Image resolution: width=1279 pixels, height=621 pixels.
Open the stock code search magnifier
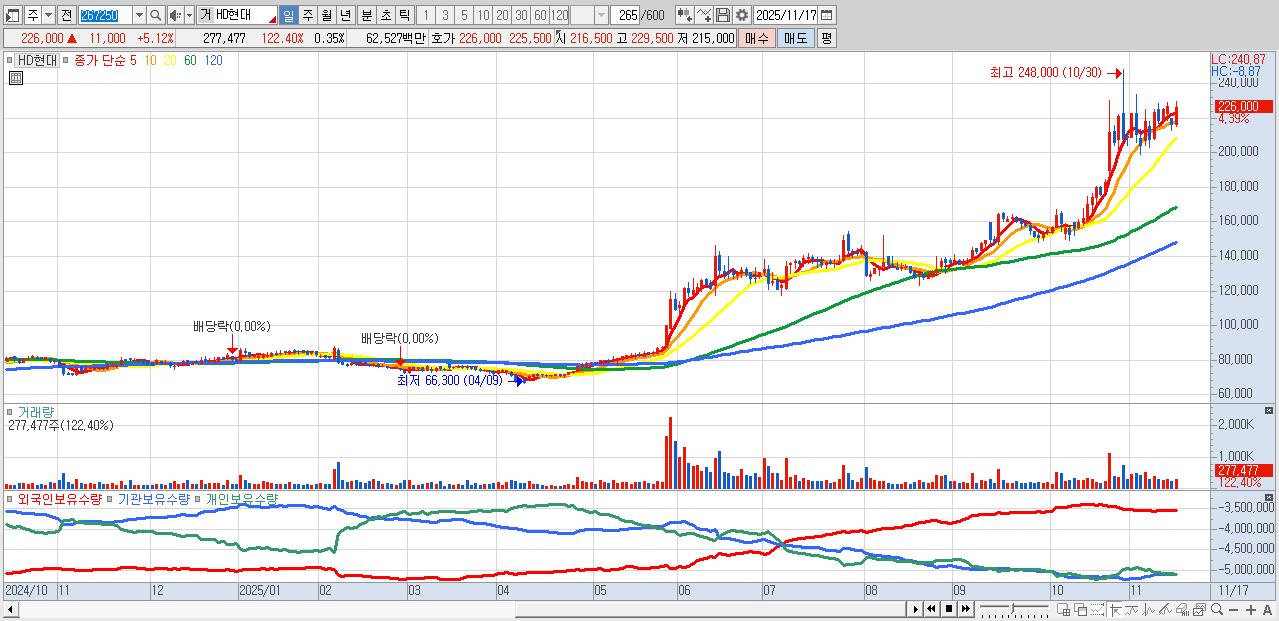[155, 15]
